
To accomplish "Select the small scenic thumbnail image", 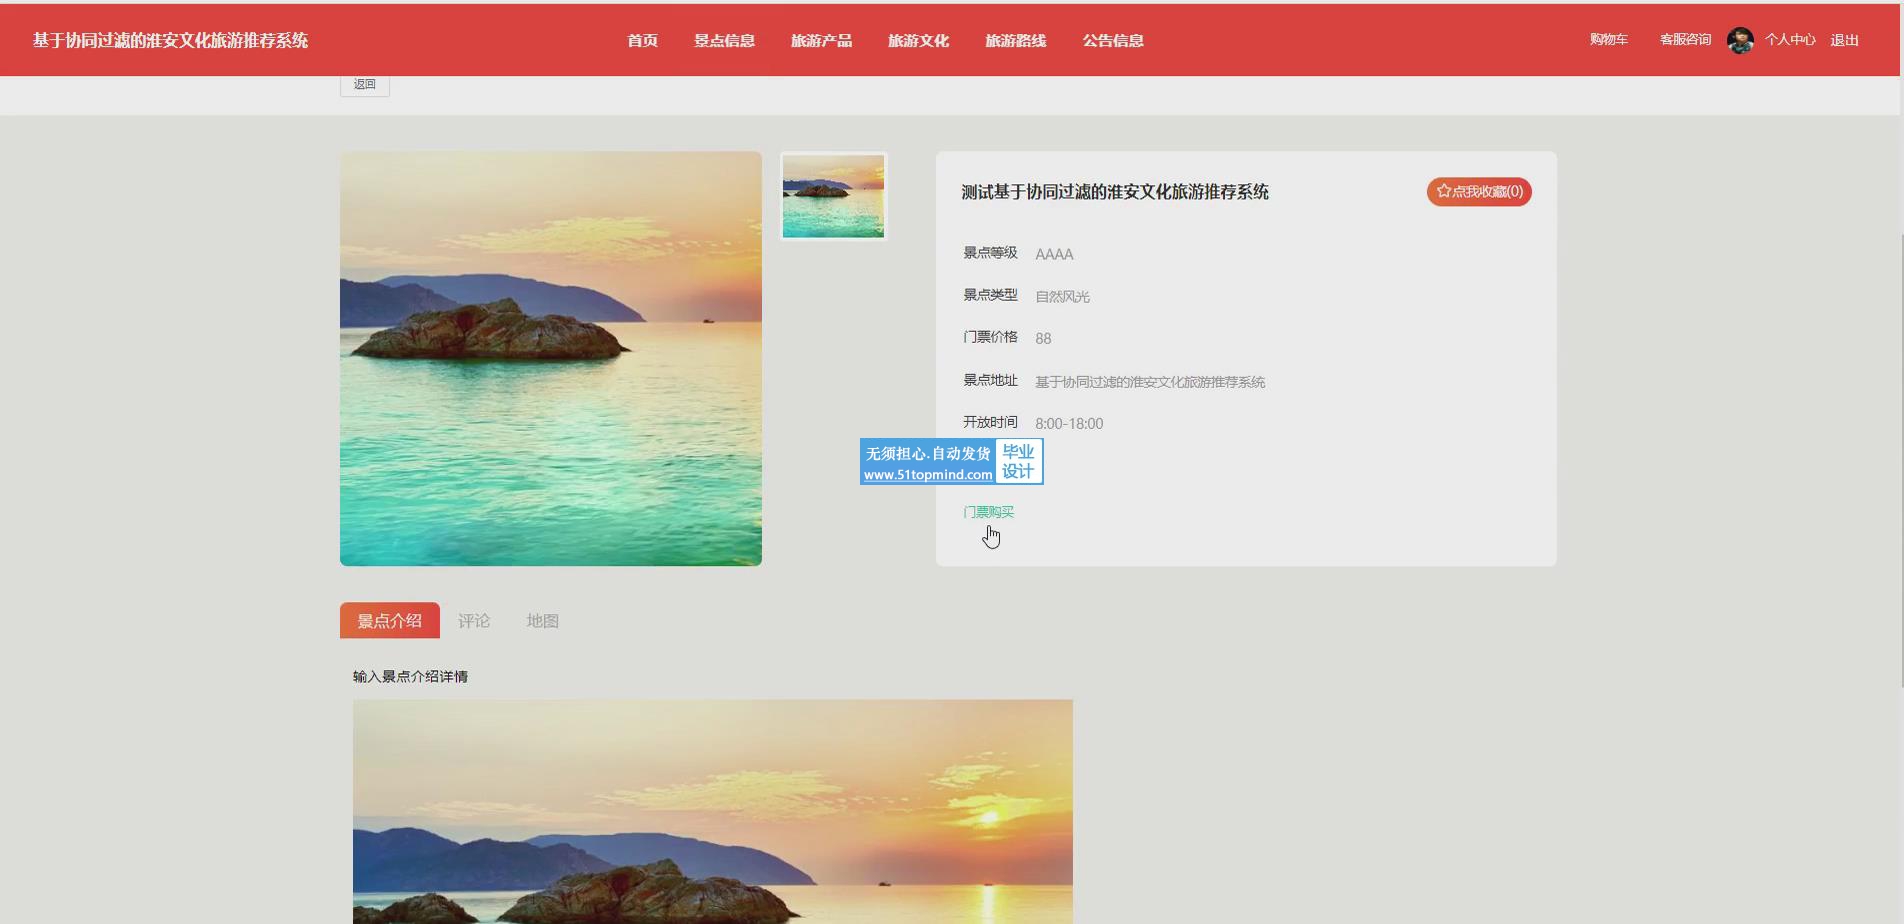I will (833, 196).
